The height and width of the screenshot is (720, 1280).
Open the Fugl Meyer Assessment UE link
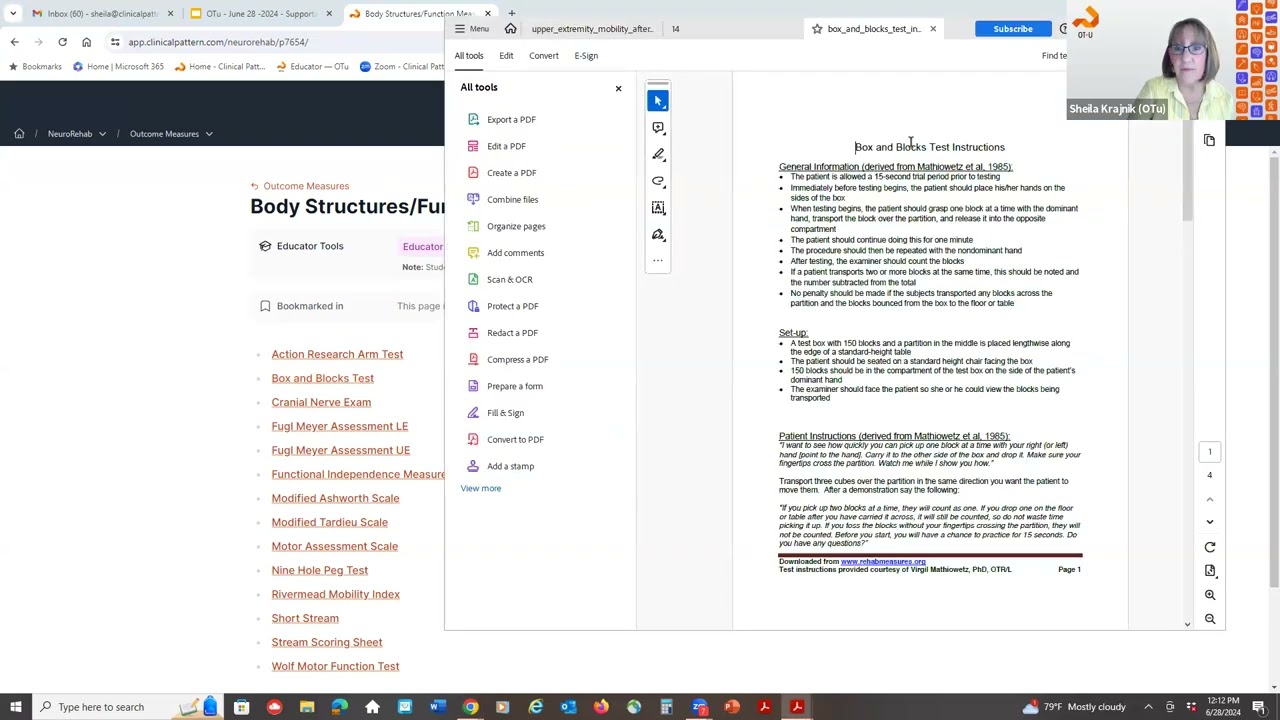coord(340,450)
